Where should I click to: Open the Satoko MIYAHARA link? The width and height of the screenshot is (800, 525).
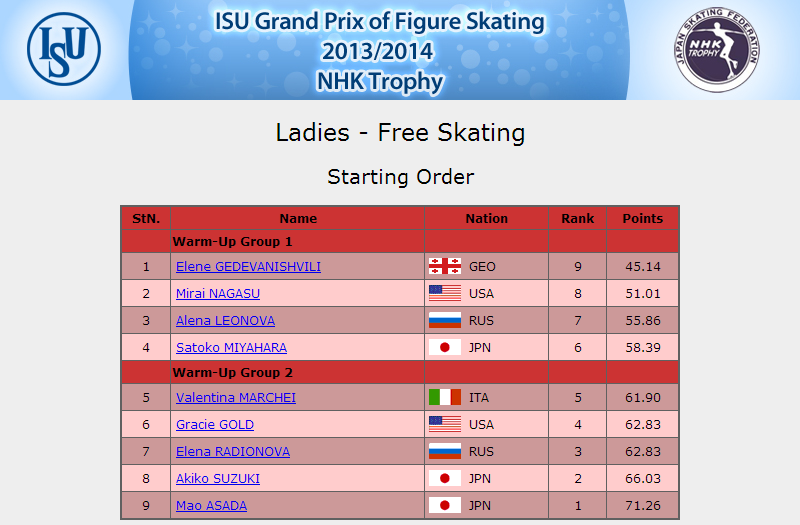tap(231, 348)
